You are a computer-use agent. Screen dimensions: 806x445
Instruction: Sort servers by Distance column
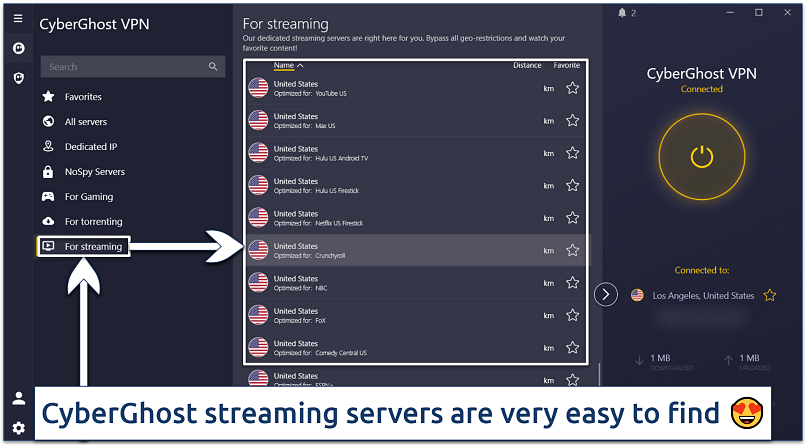click(x=527, y=65)
